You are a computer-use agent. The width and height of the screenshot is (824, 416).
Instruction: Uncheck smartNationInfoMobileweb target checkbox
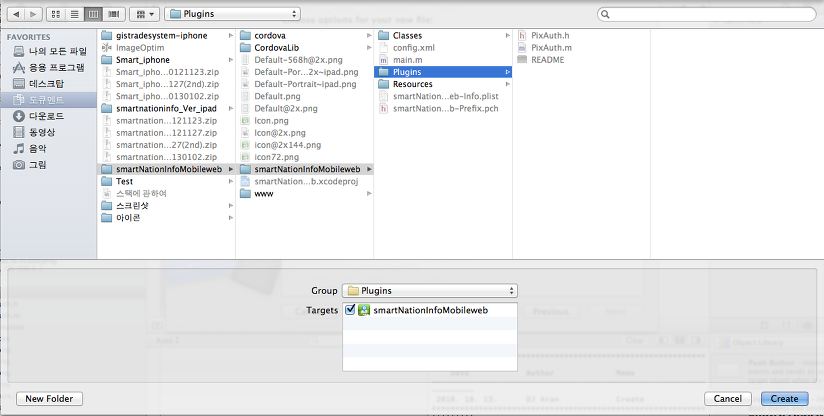350,310
